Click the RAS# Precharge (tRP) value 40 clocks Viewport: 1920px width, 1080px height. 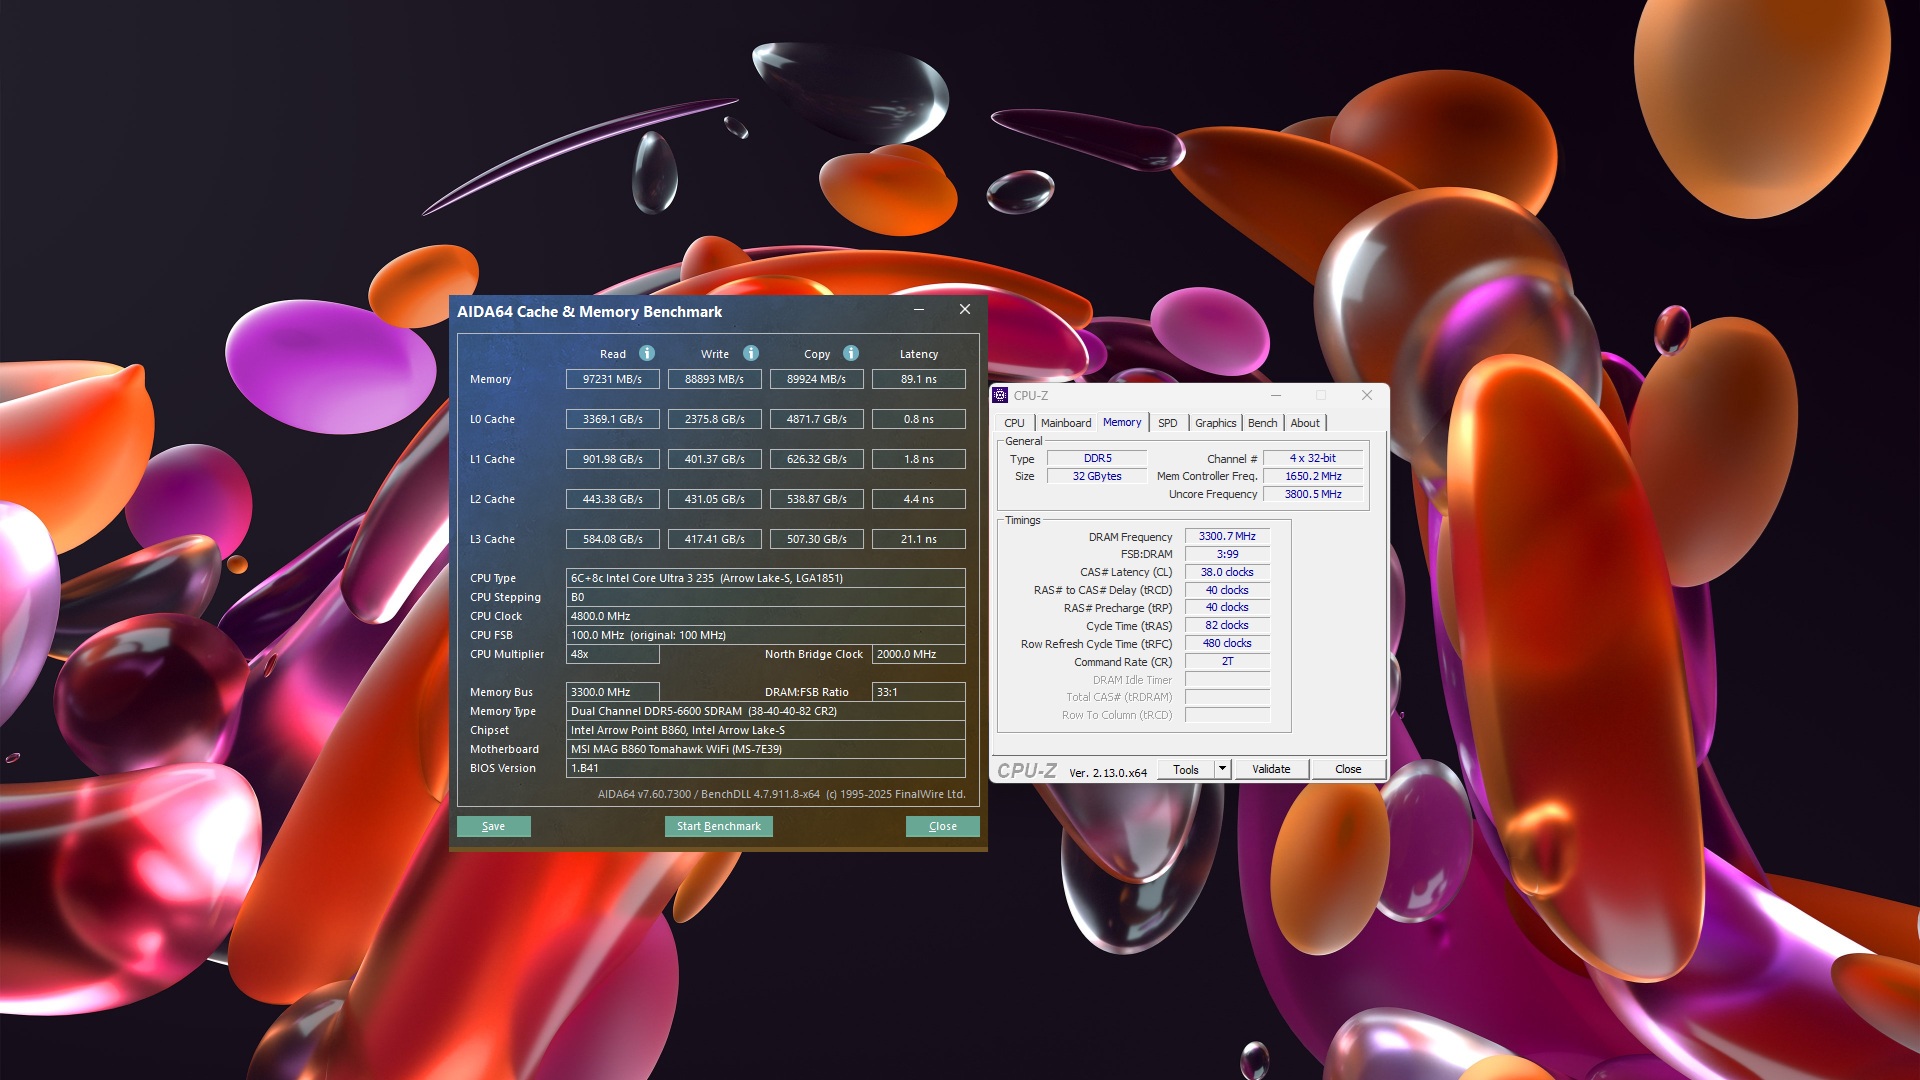1227,607
